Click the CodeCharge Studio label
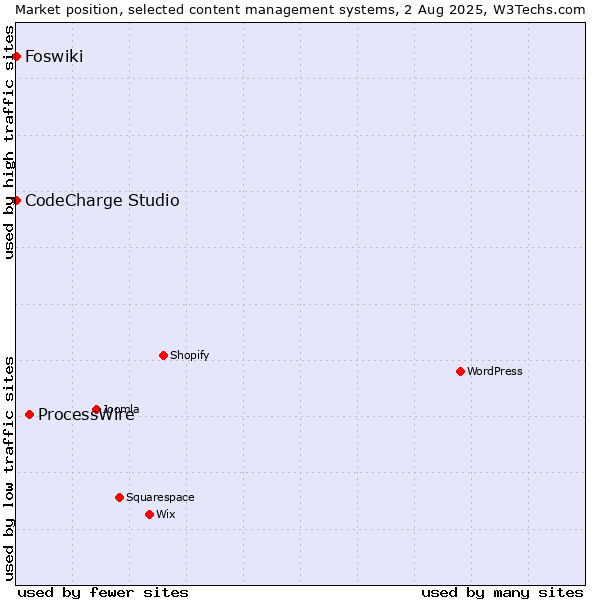This screenshot has width=600, height=600. pyautogui.click(x=102, y=201)
